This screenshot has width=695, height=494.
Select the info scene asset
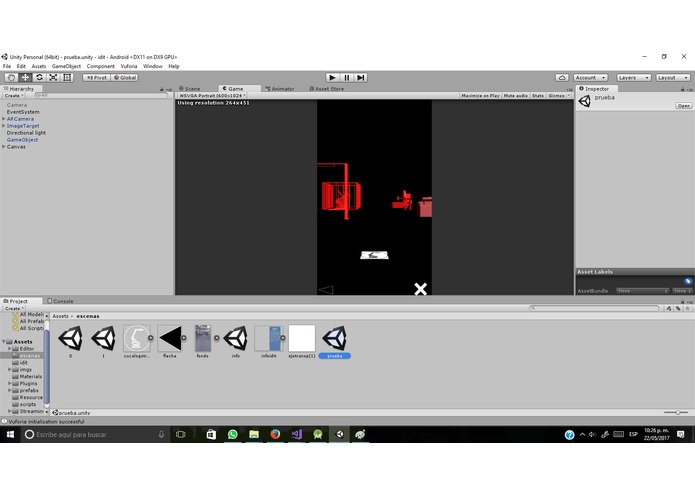click(x=235, y=342)
